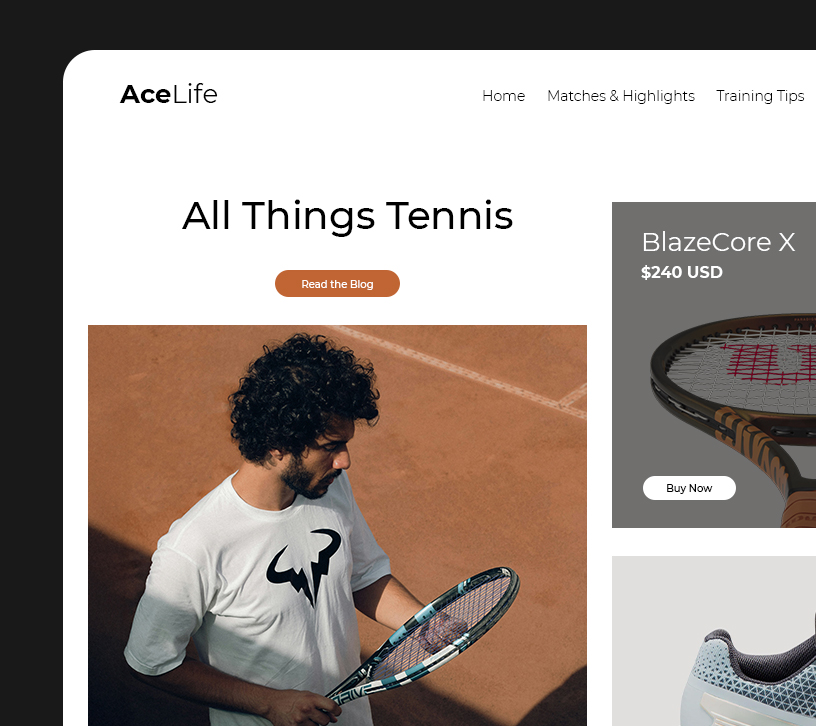Viewport: 816px width, 726px height.
Task: Select the BlazeCore X product title
Action: point(718,242)
